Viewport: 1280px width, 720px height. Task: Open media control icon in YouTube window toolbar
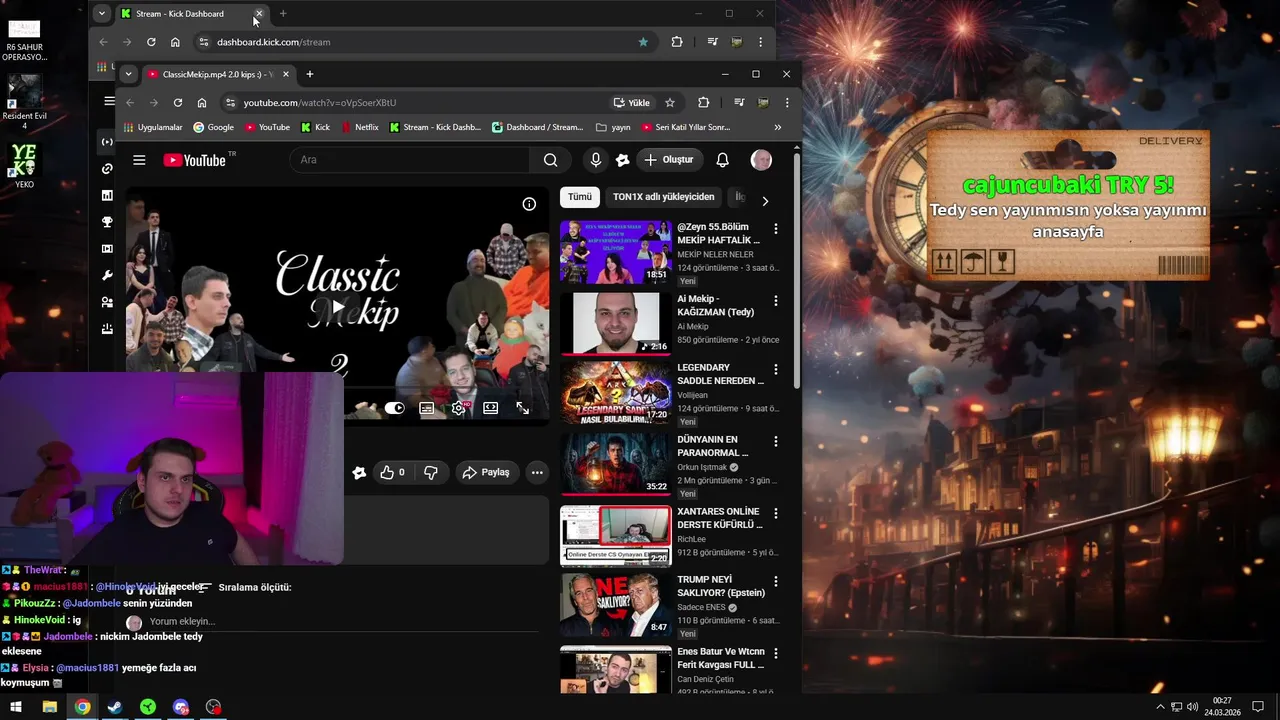pos(739,102)
